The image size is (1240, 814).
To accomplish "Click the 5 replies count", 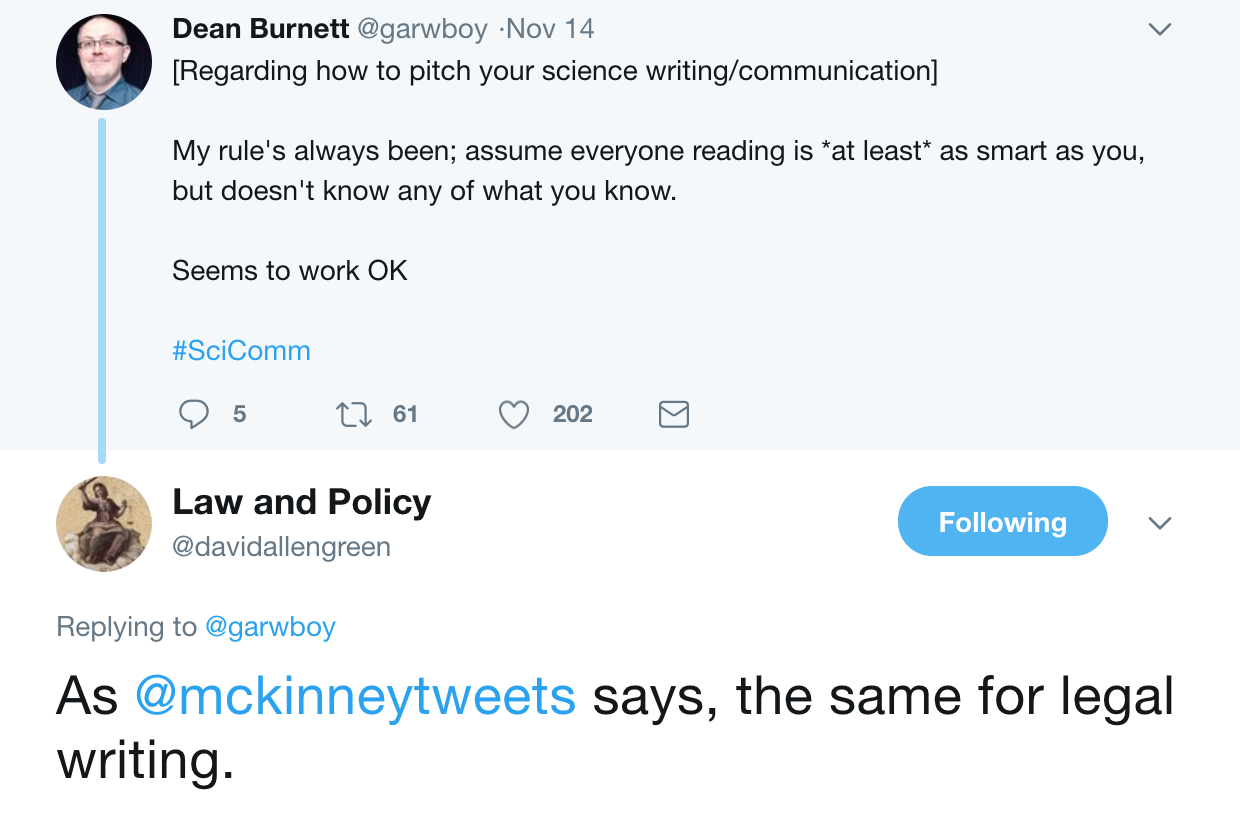I will (x=239, y=414).
